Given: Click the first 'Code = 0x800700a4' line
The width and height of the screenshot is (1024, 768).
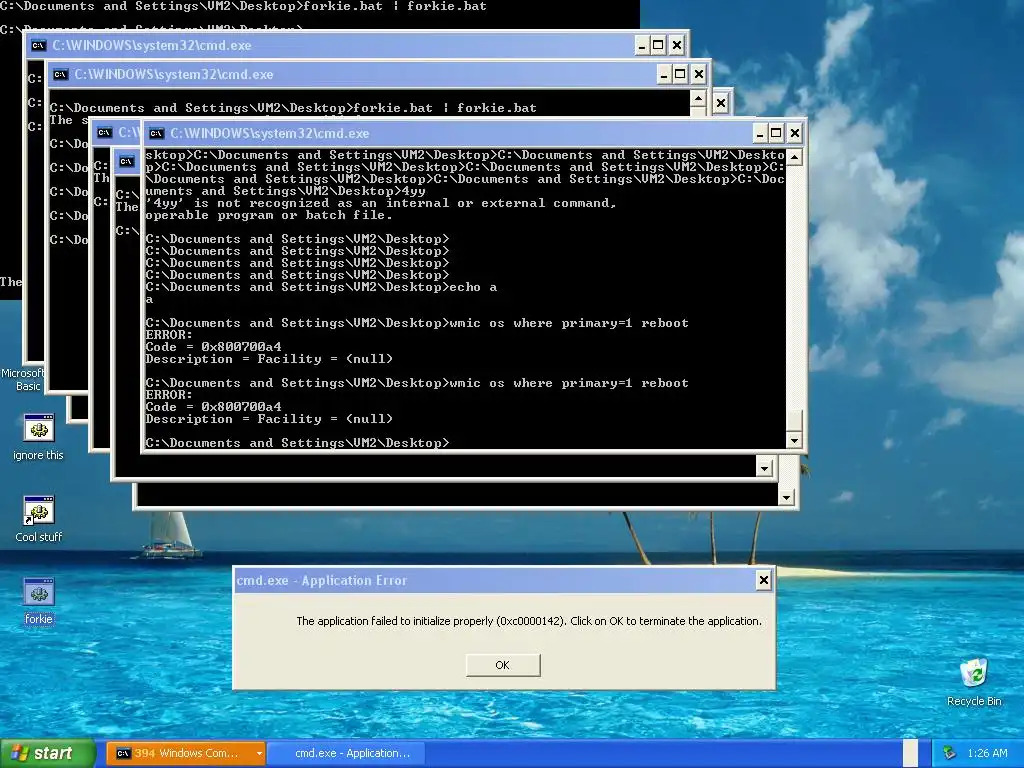Looking at the screenshot, I should (213, 347).
